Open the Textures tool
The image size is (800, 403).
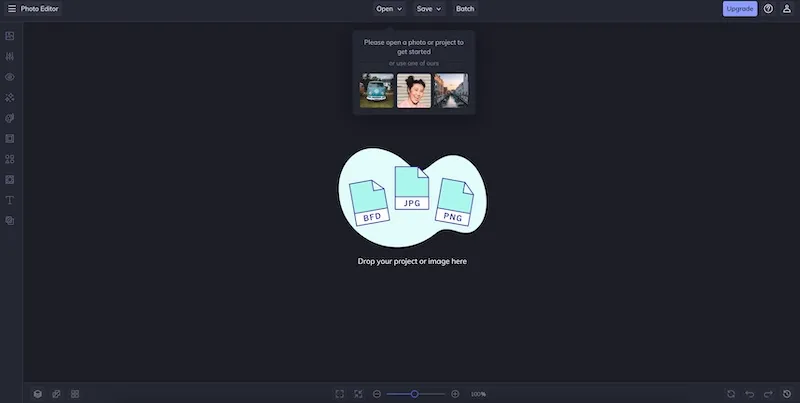pyautogui.click(x=10, y=221)
